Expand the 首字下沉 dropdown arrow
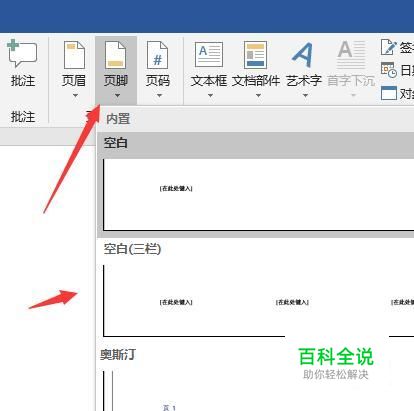 pyautogui.click(x=354, y=96)
